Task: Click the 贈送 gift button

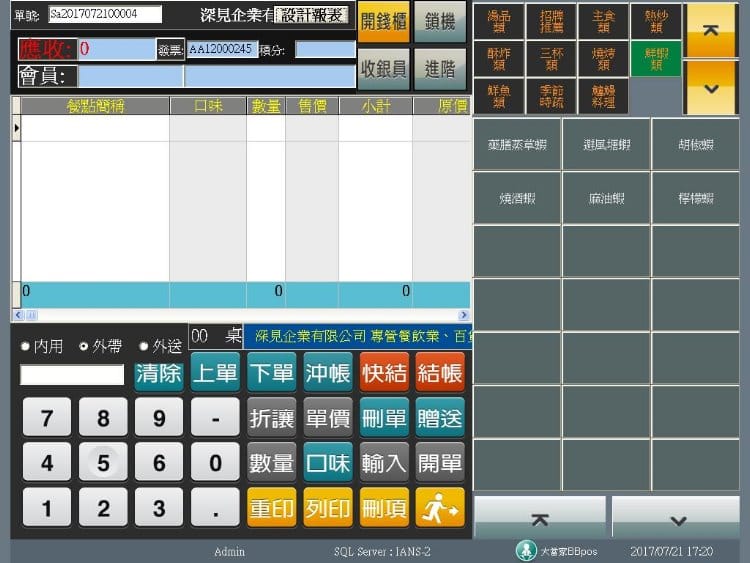Action: pos(440,418)
